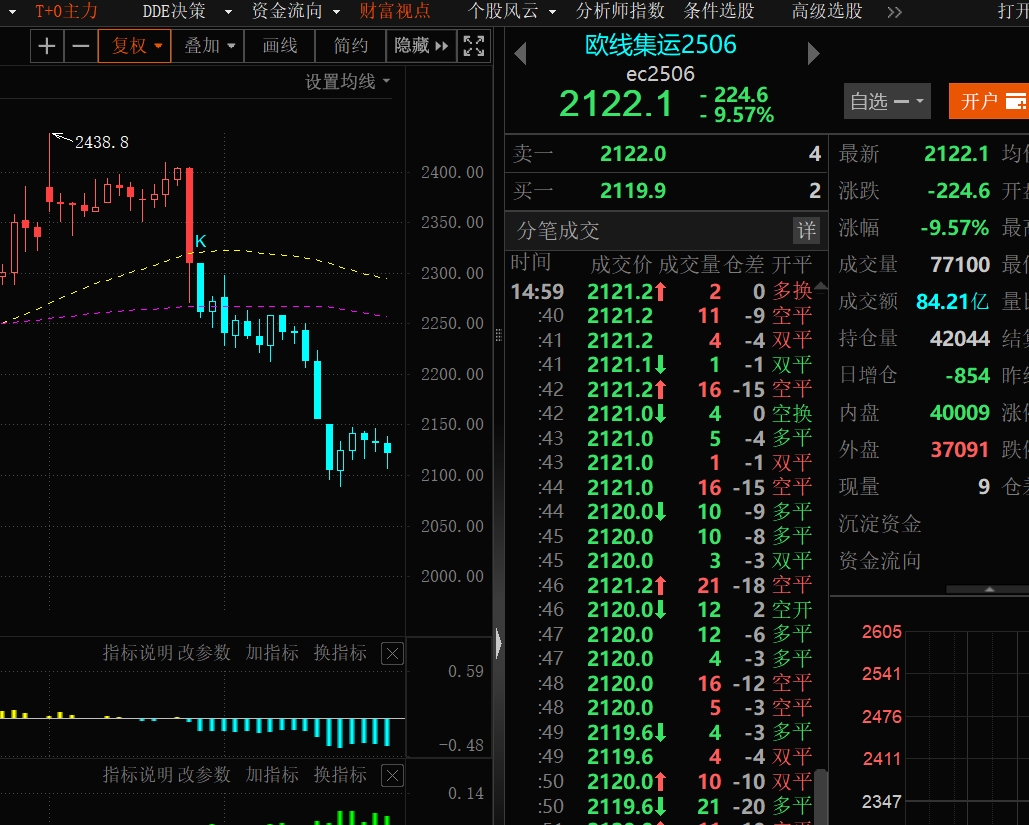Zoom out chart with minus button
Viewport: 1029px width, 825px height.
click(x=81, y=46)
